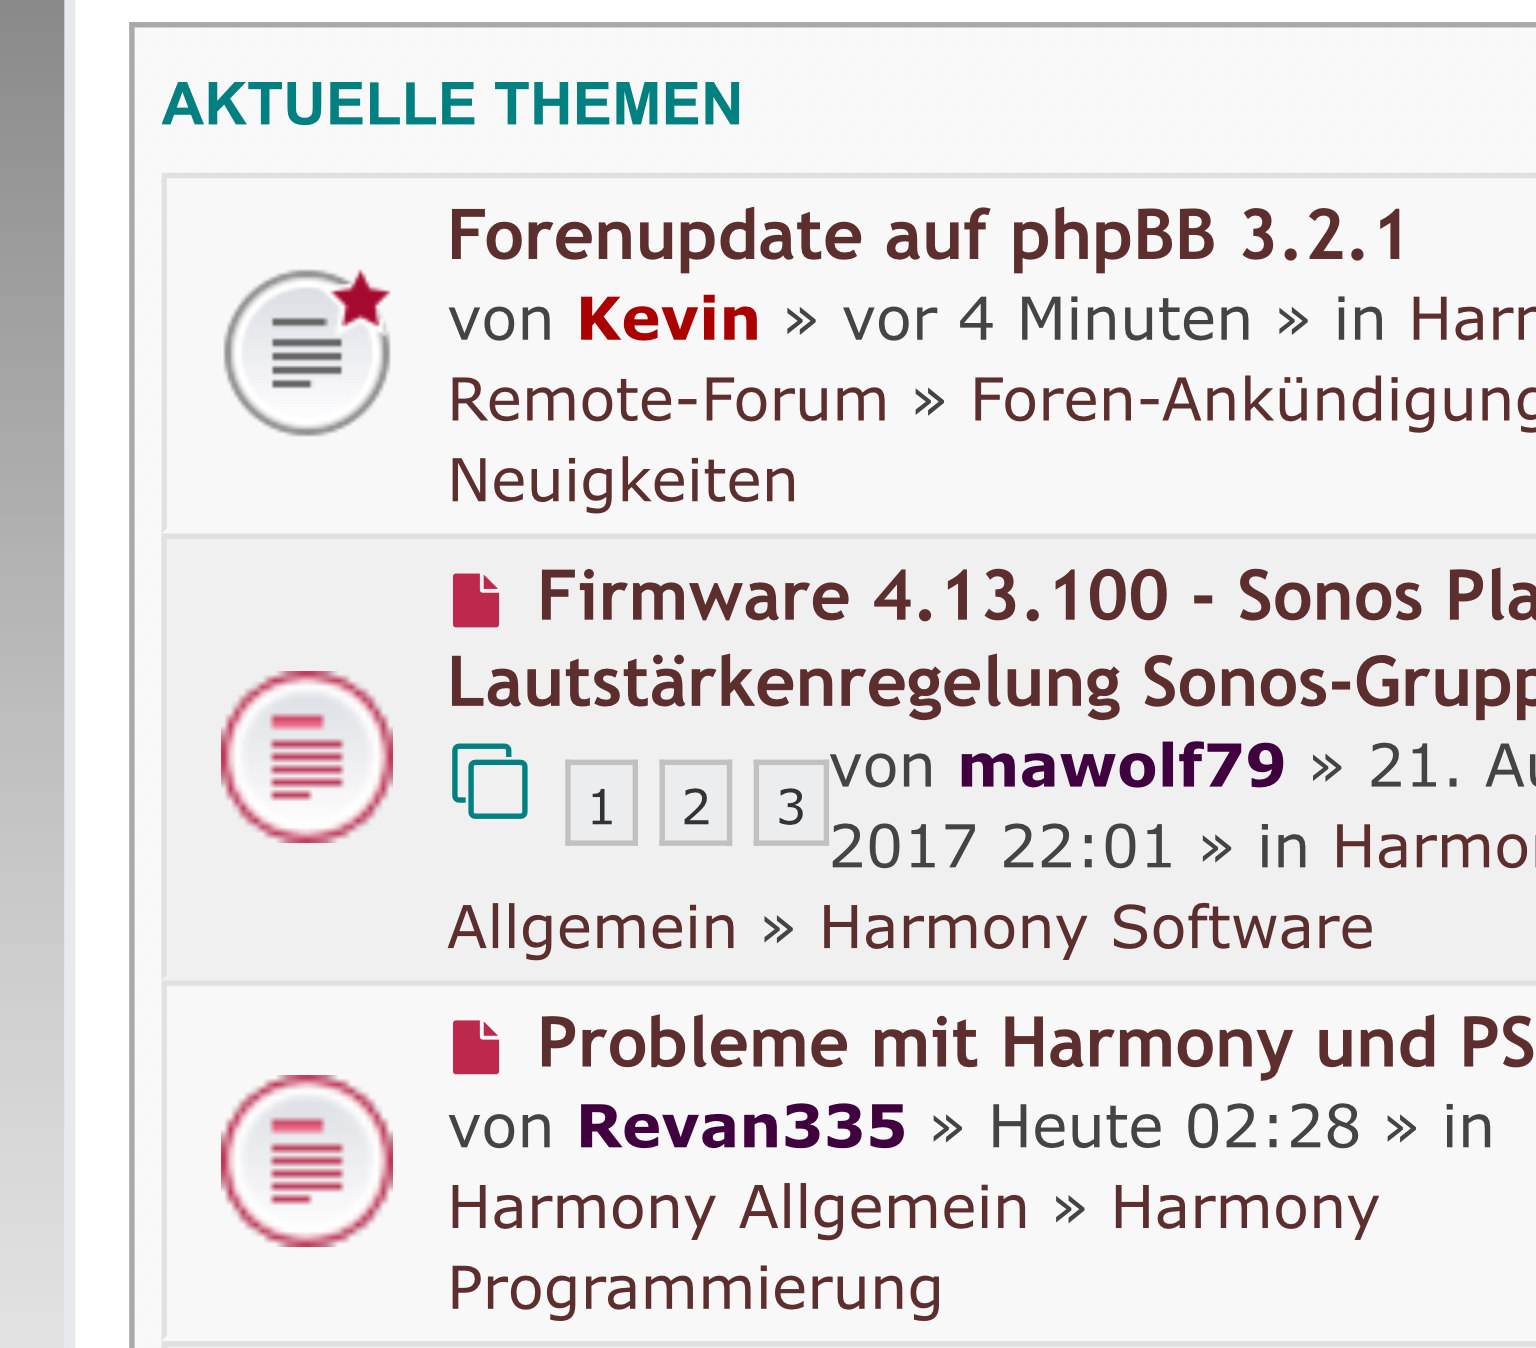The image size is (1536, 1348).
Task: Open the Allgemein forum link under Firmware
Action: point(592,928)
